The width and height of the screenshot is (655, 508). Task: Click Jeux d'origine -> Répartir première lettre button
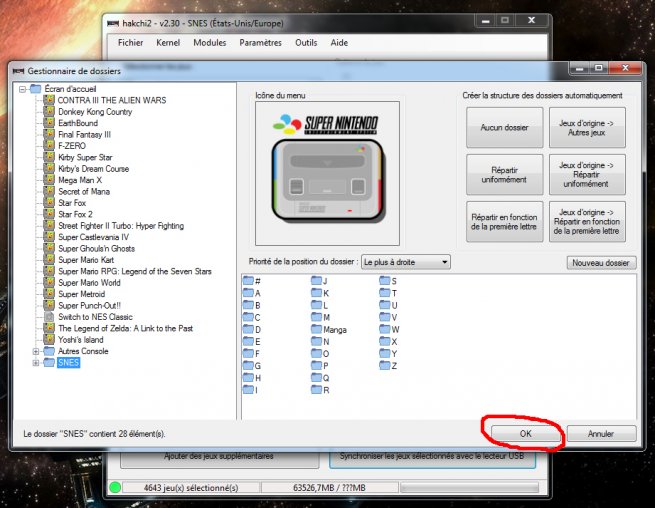pos(587,222)
